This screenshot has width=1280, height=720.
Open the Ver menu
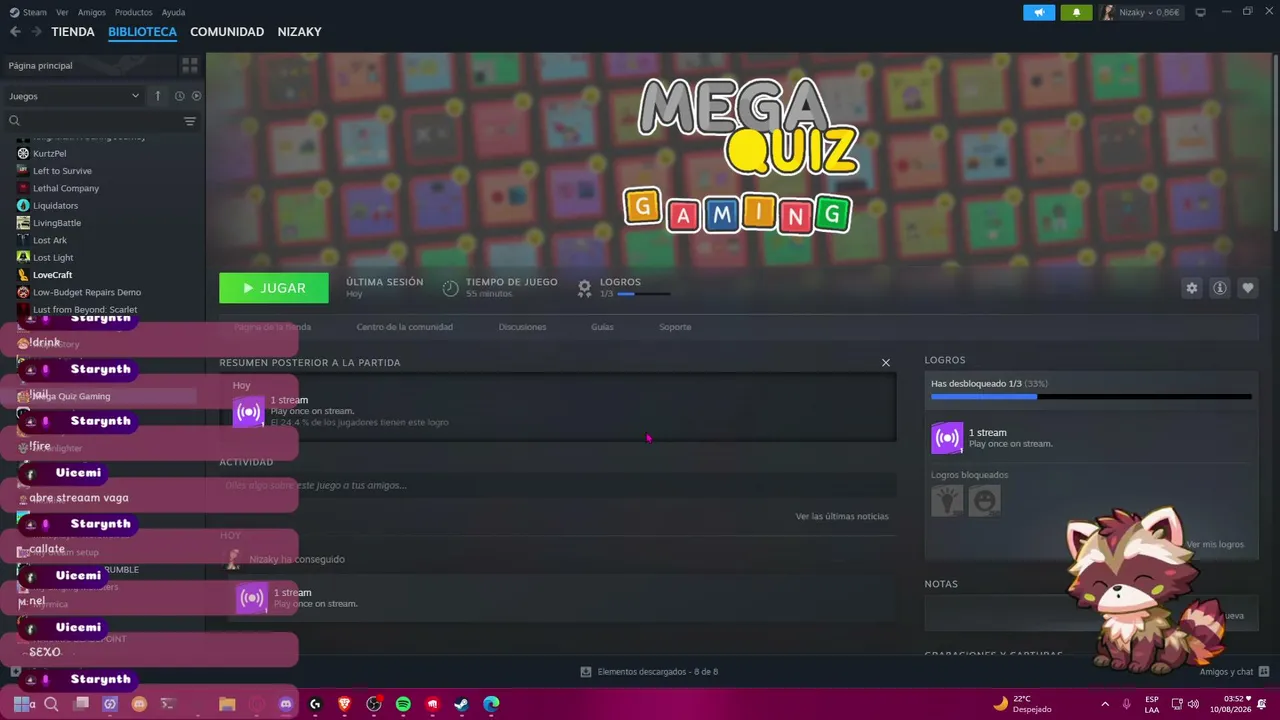point(63,12)
